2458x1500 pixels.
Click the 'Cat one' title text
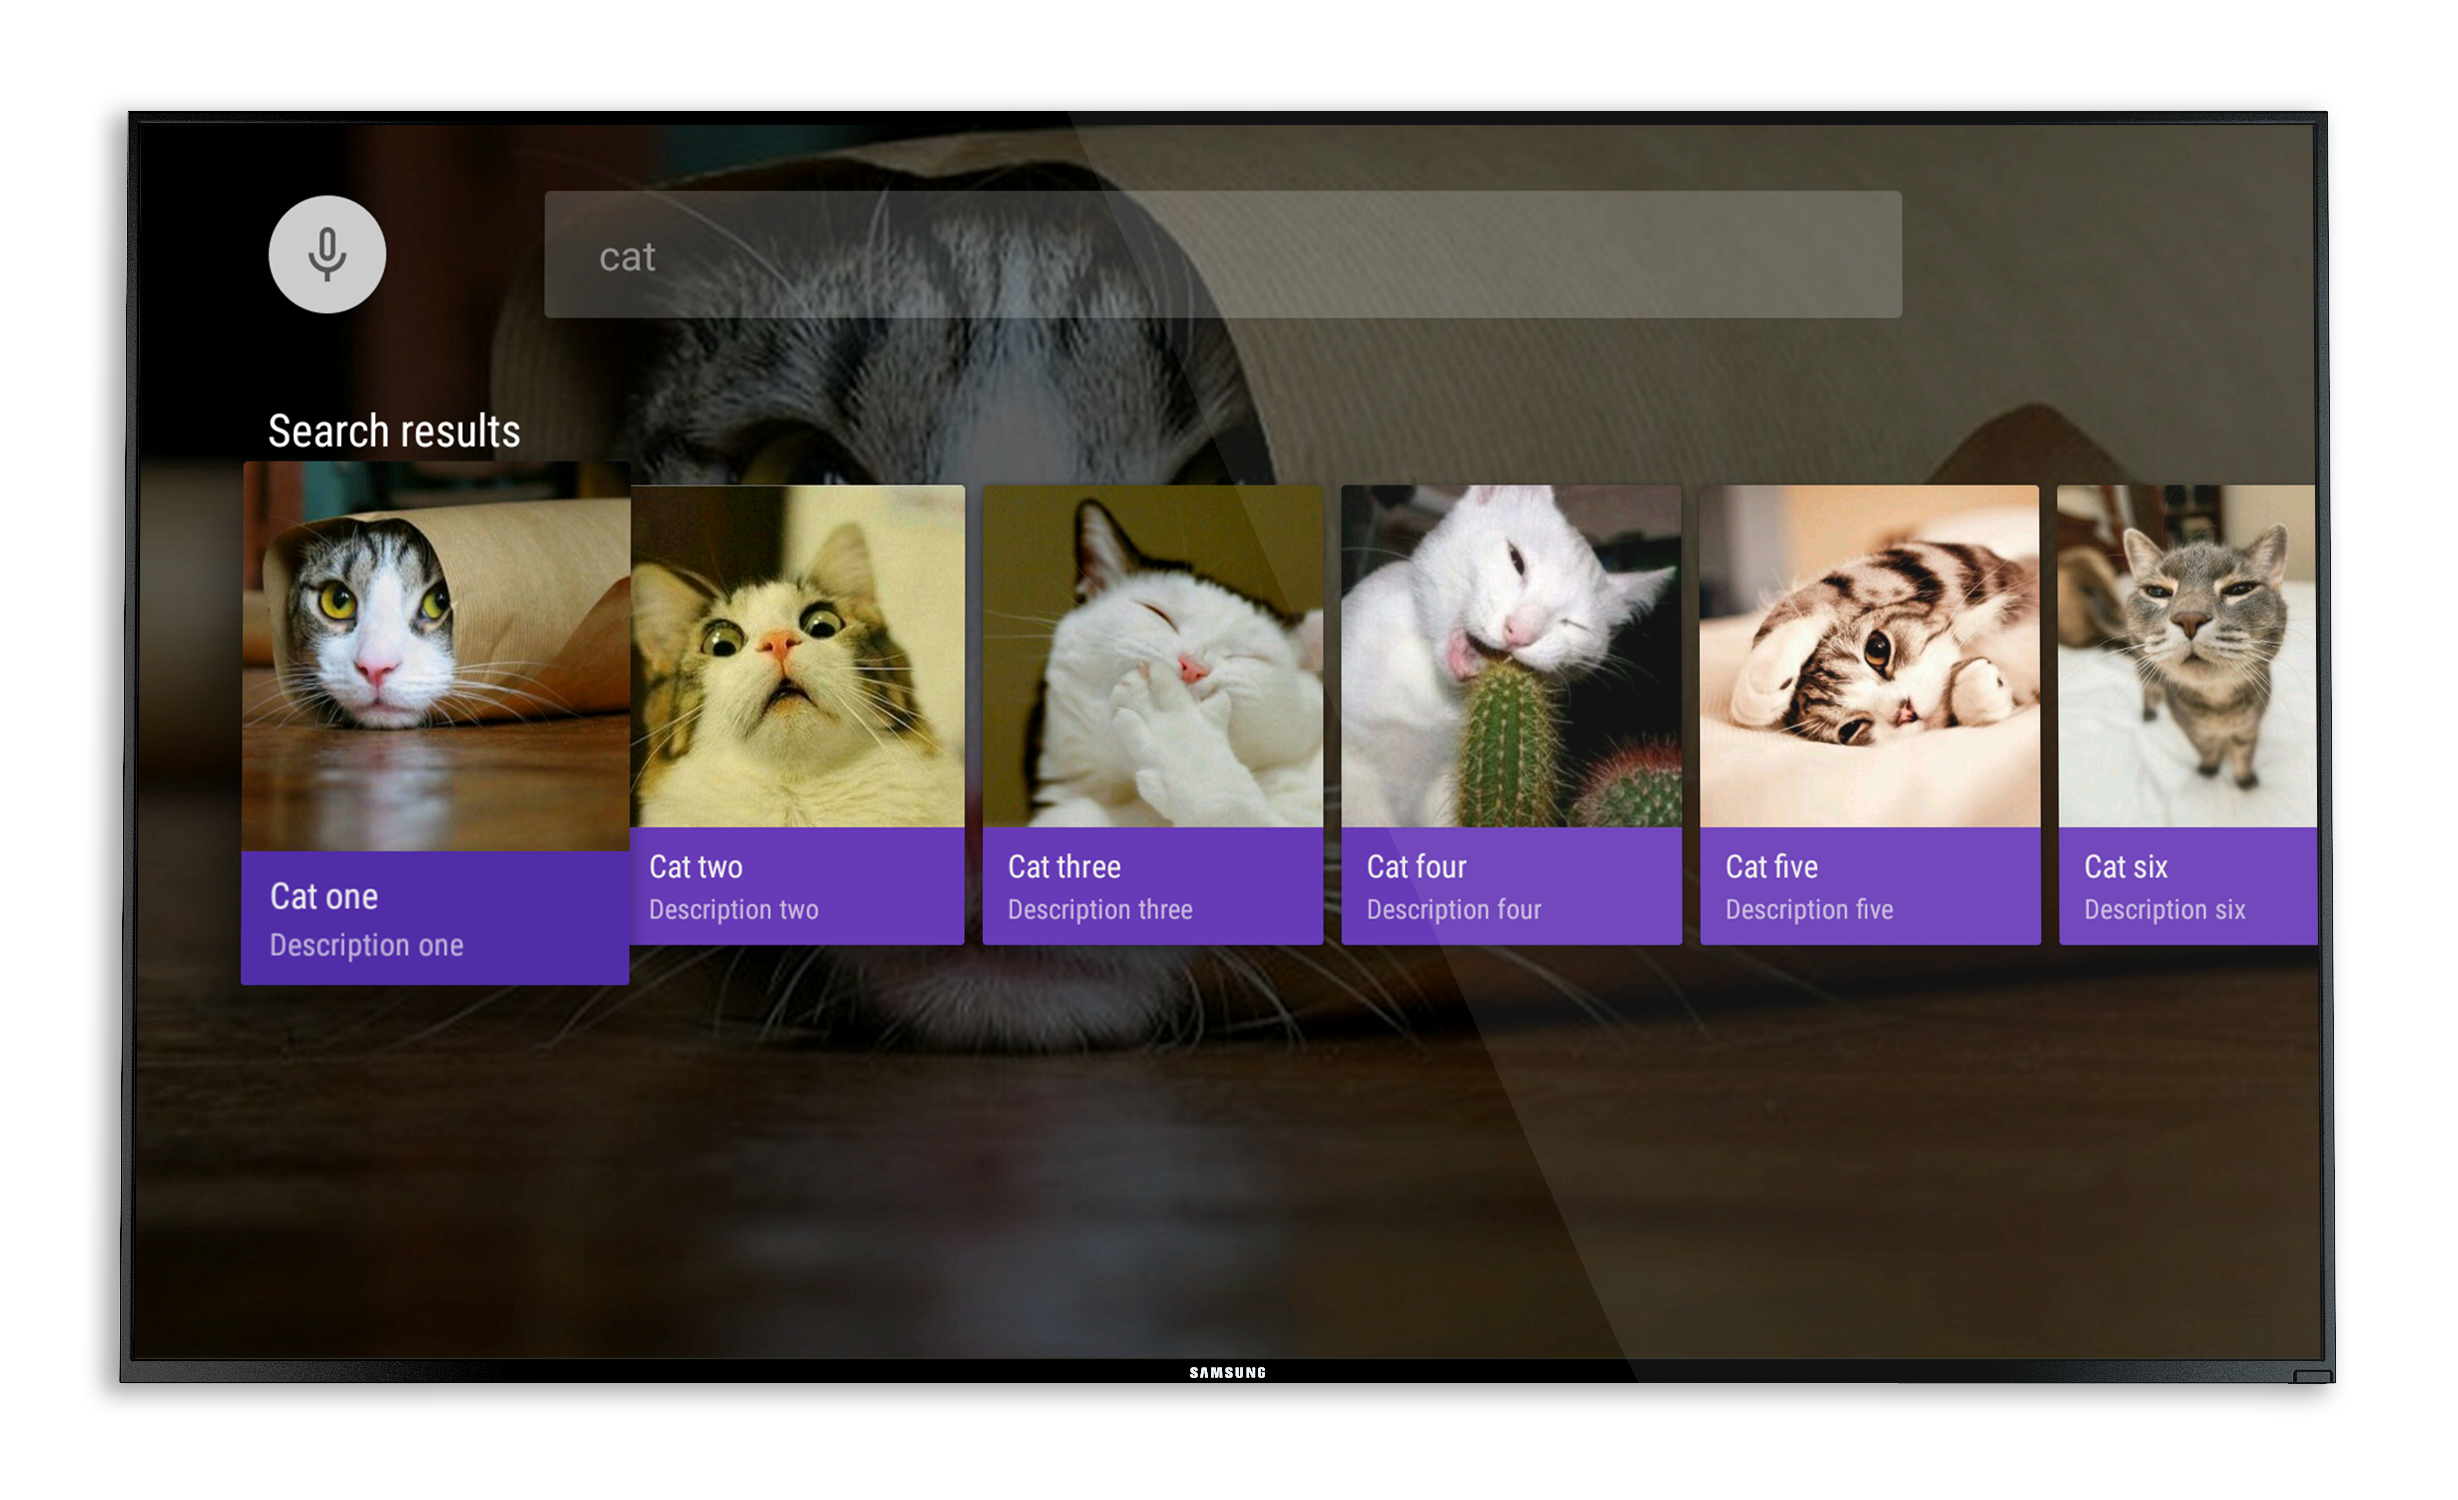click(x=324, y=897)
